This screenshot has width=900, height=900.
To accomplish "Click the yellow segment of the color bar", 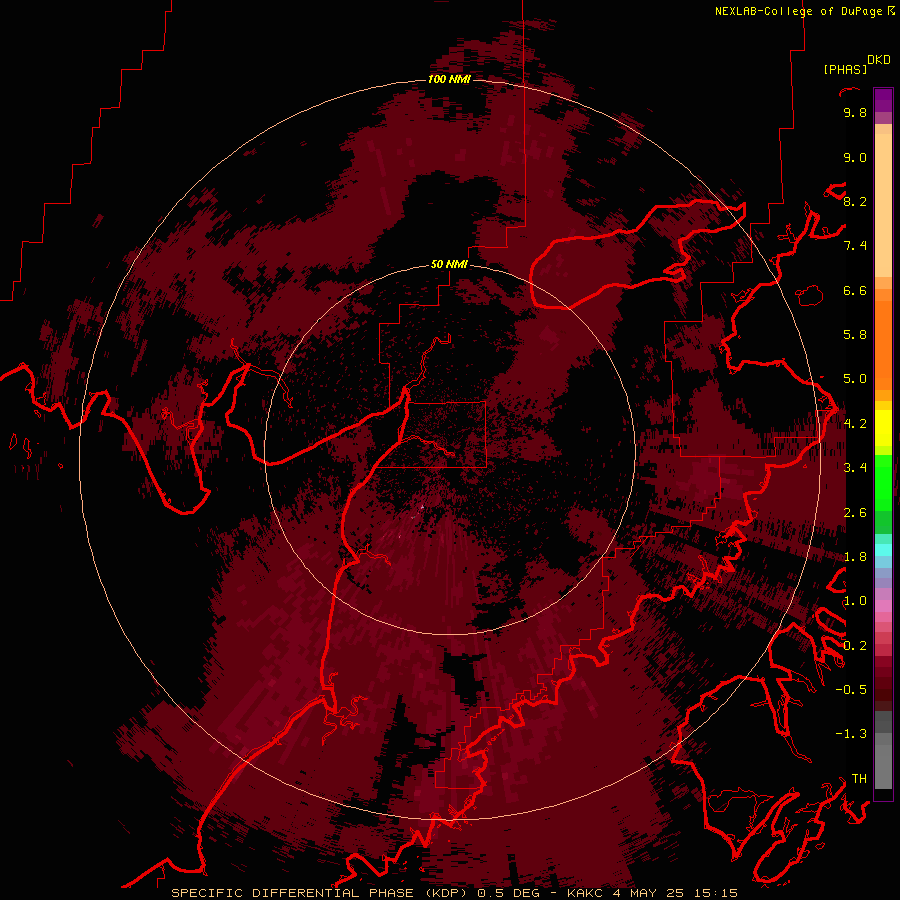I will [x=883, y=428].
